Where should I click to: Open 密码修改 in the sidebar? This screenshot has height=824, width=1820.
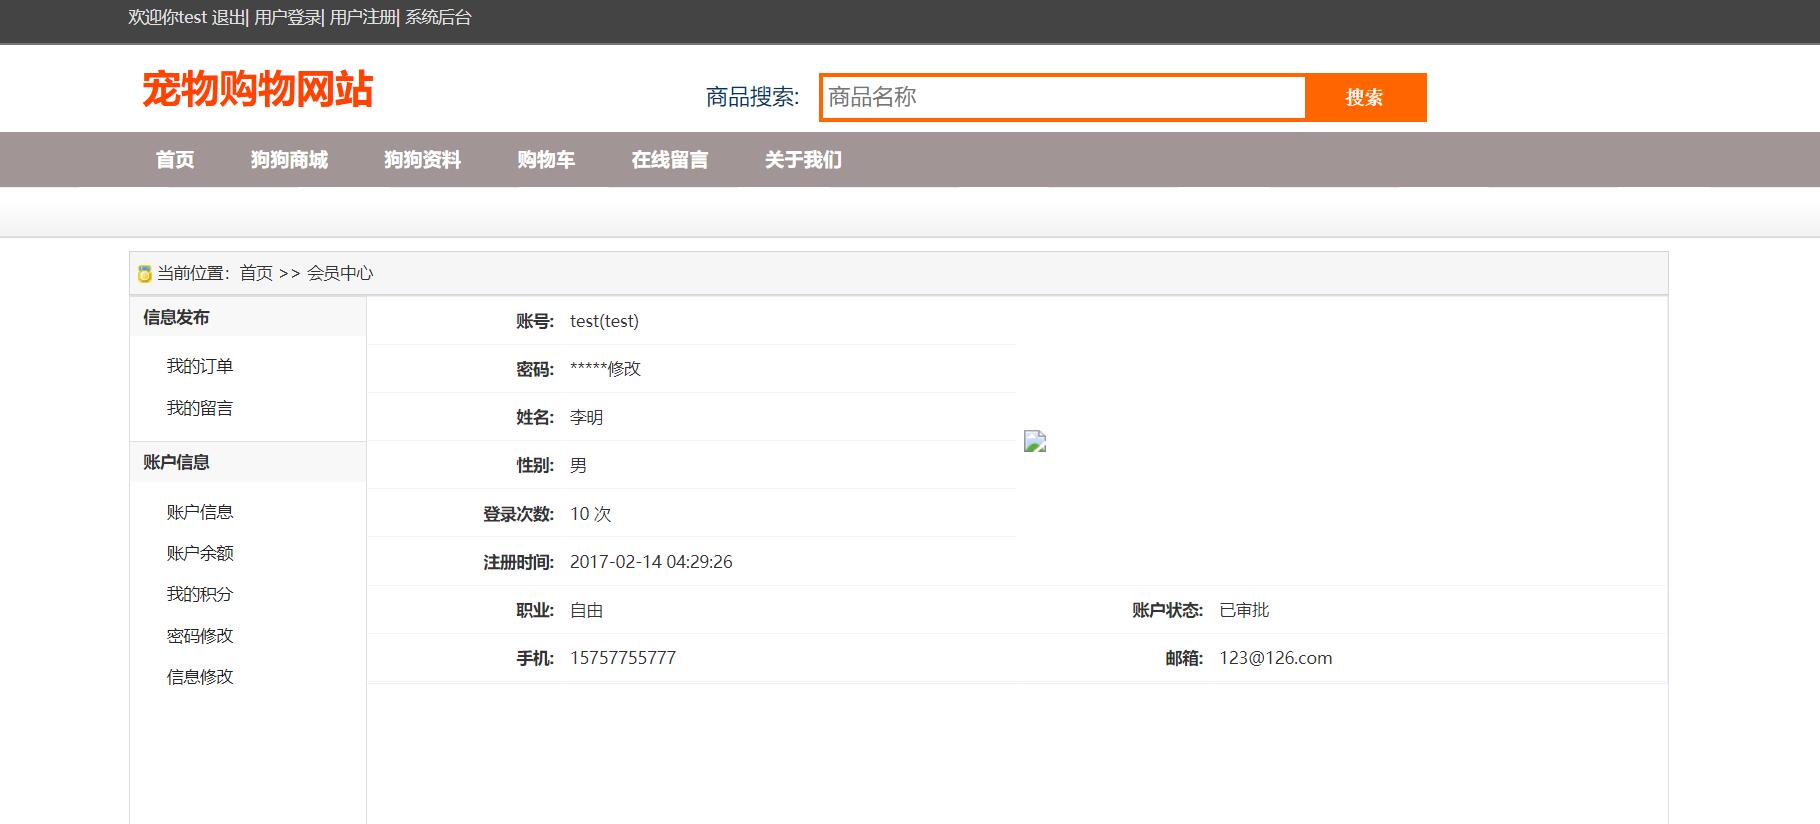[x=200, y=636]
